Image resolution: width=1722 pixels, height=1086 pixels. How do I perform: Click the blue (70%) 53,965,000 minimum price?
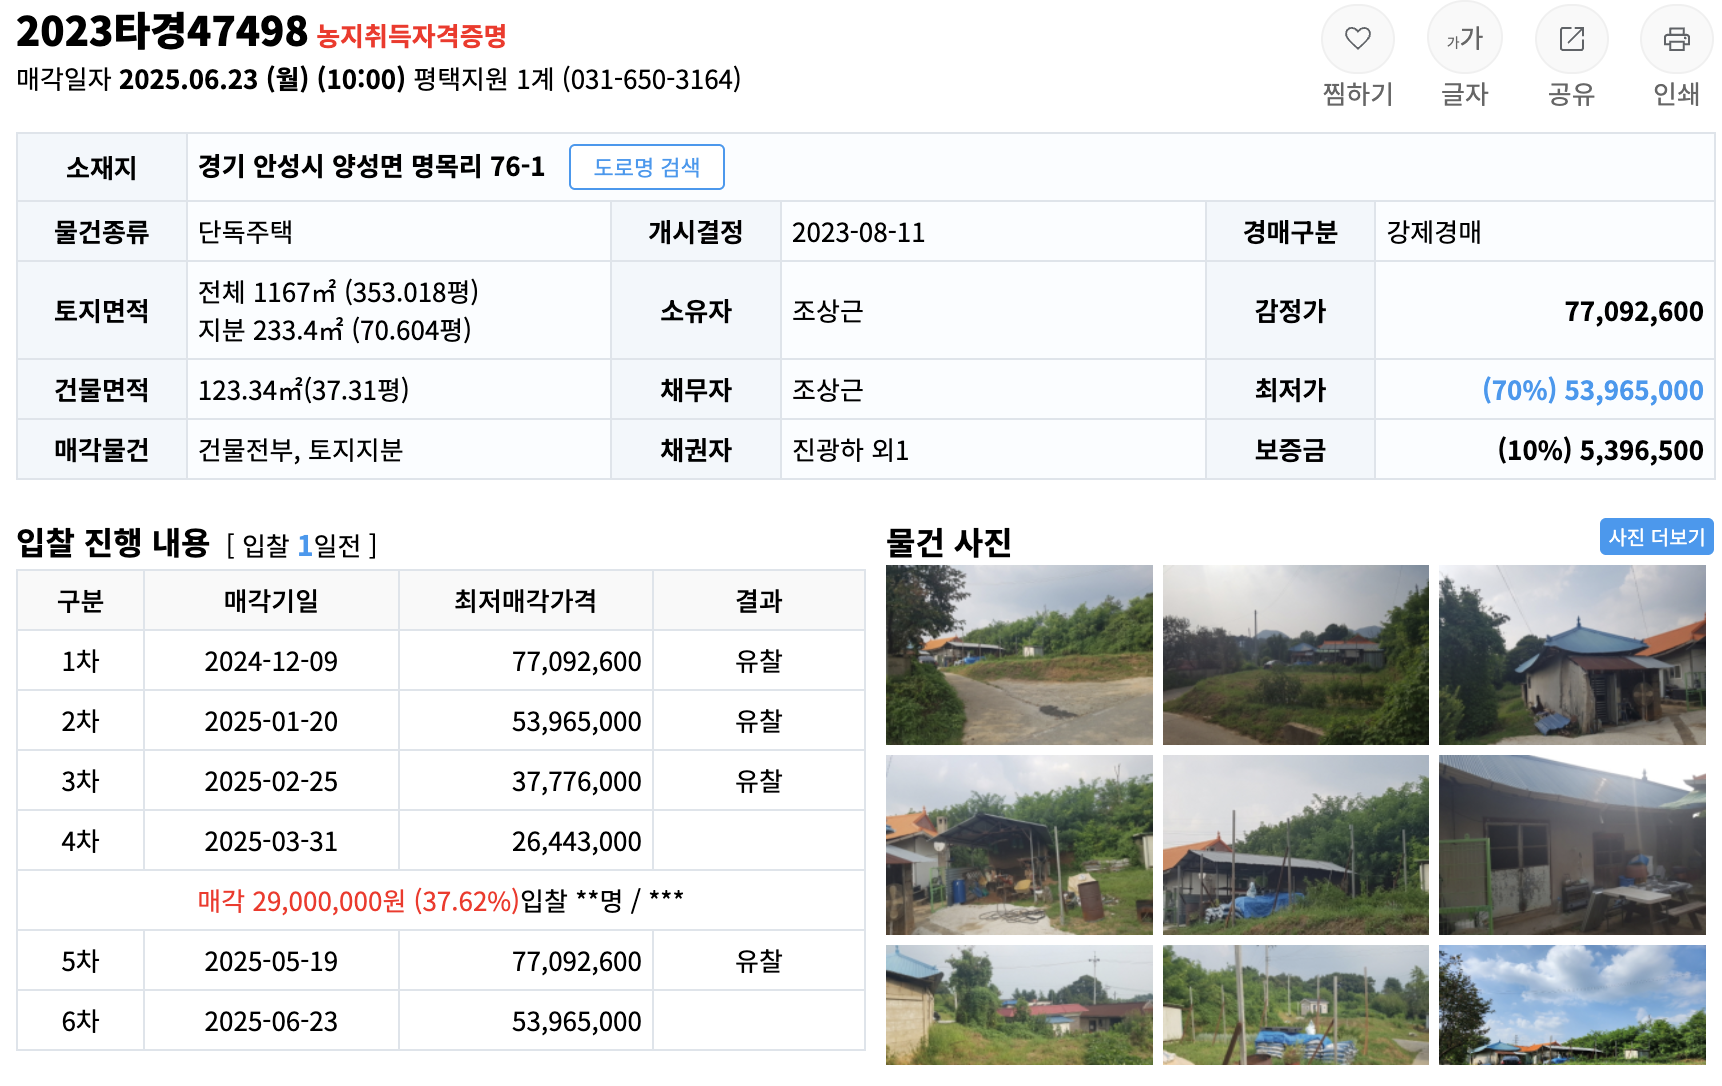pyautogui.click(x=1592, y=390)
